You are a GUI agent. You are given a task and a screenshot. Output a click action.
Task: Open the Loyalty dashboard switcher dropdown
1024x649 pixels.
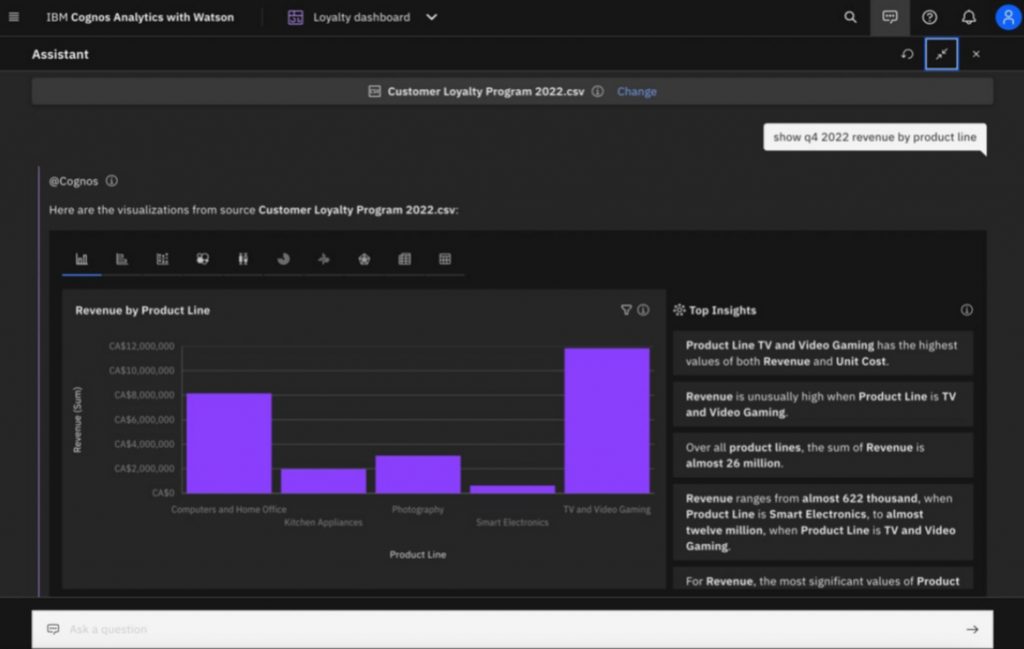[x=432, y=17]
